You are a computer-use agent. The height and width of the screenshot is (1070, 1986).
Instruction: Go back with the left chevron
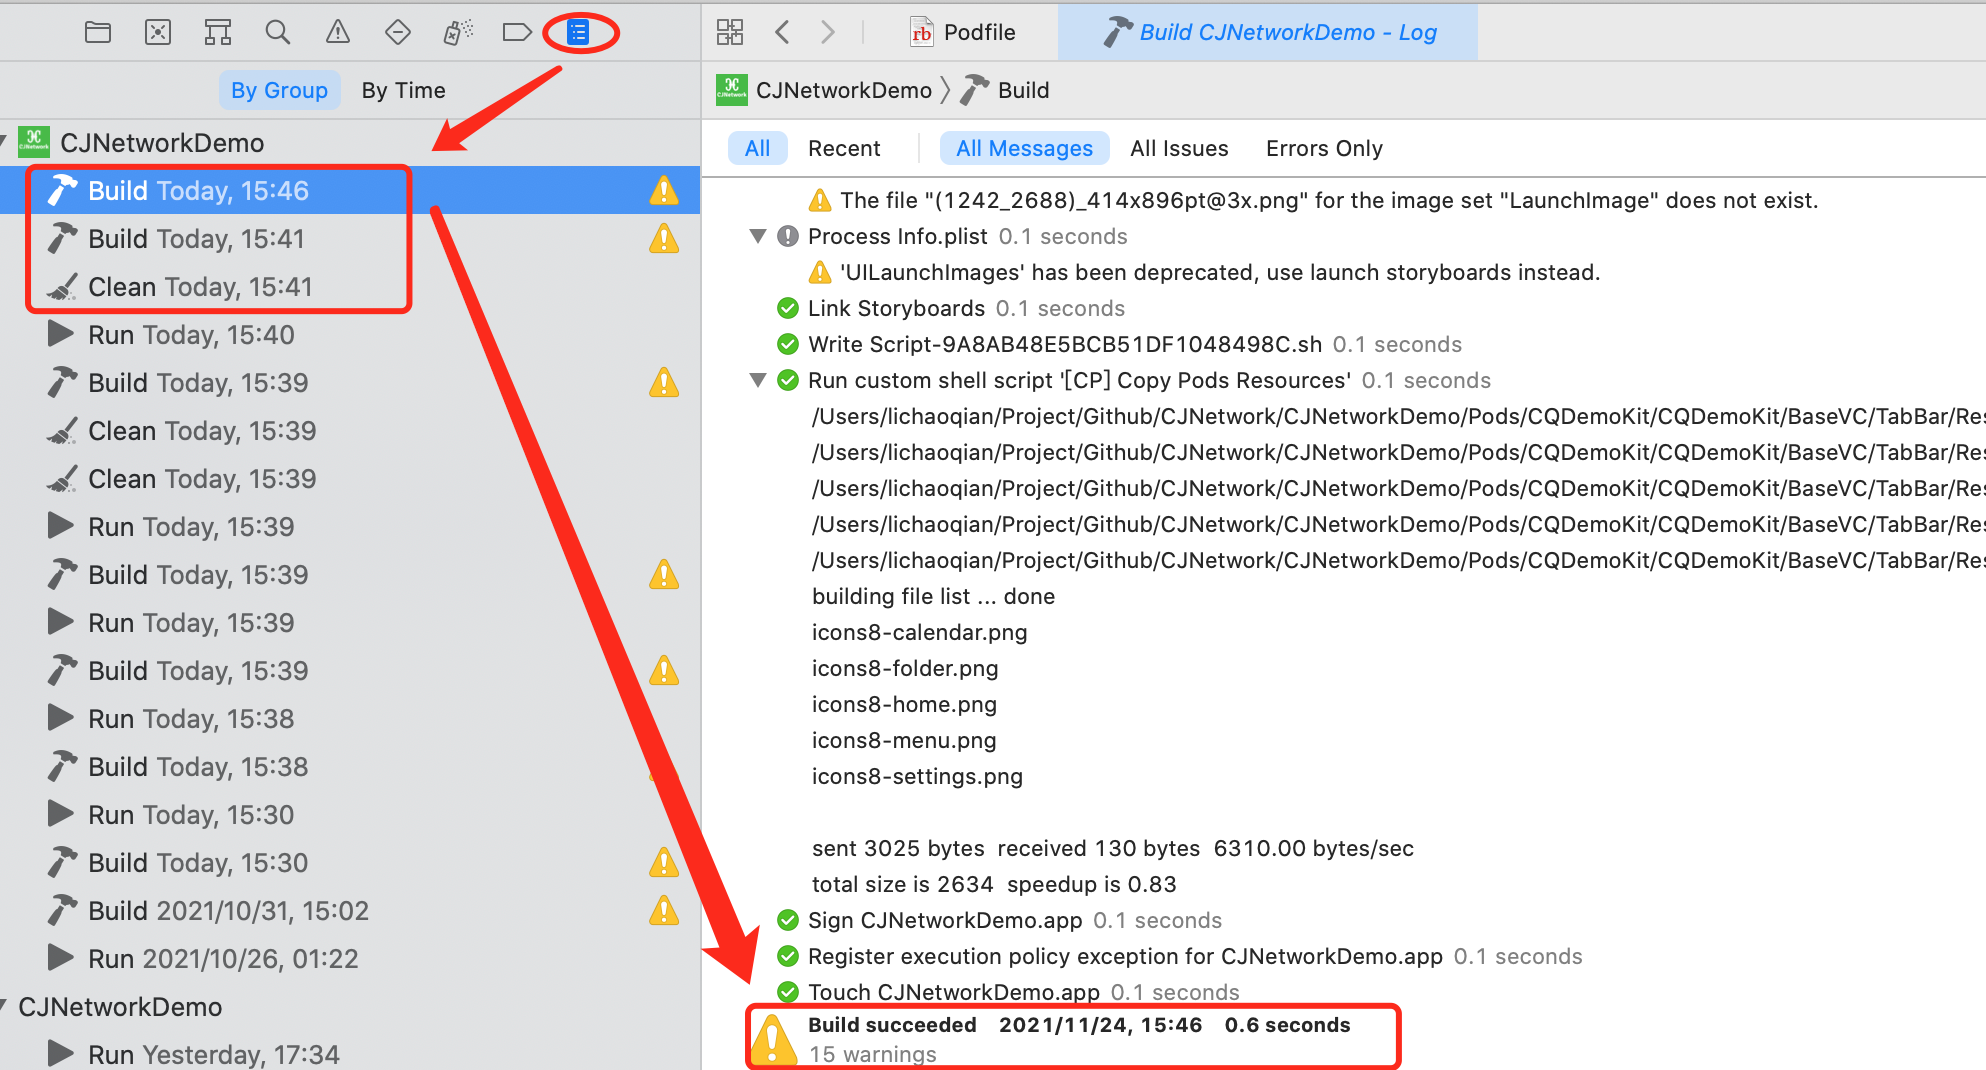coord(783,32)
